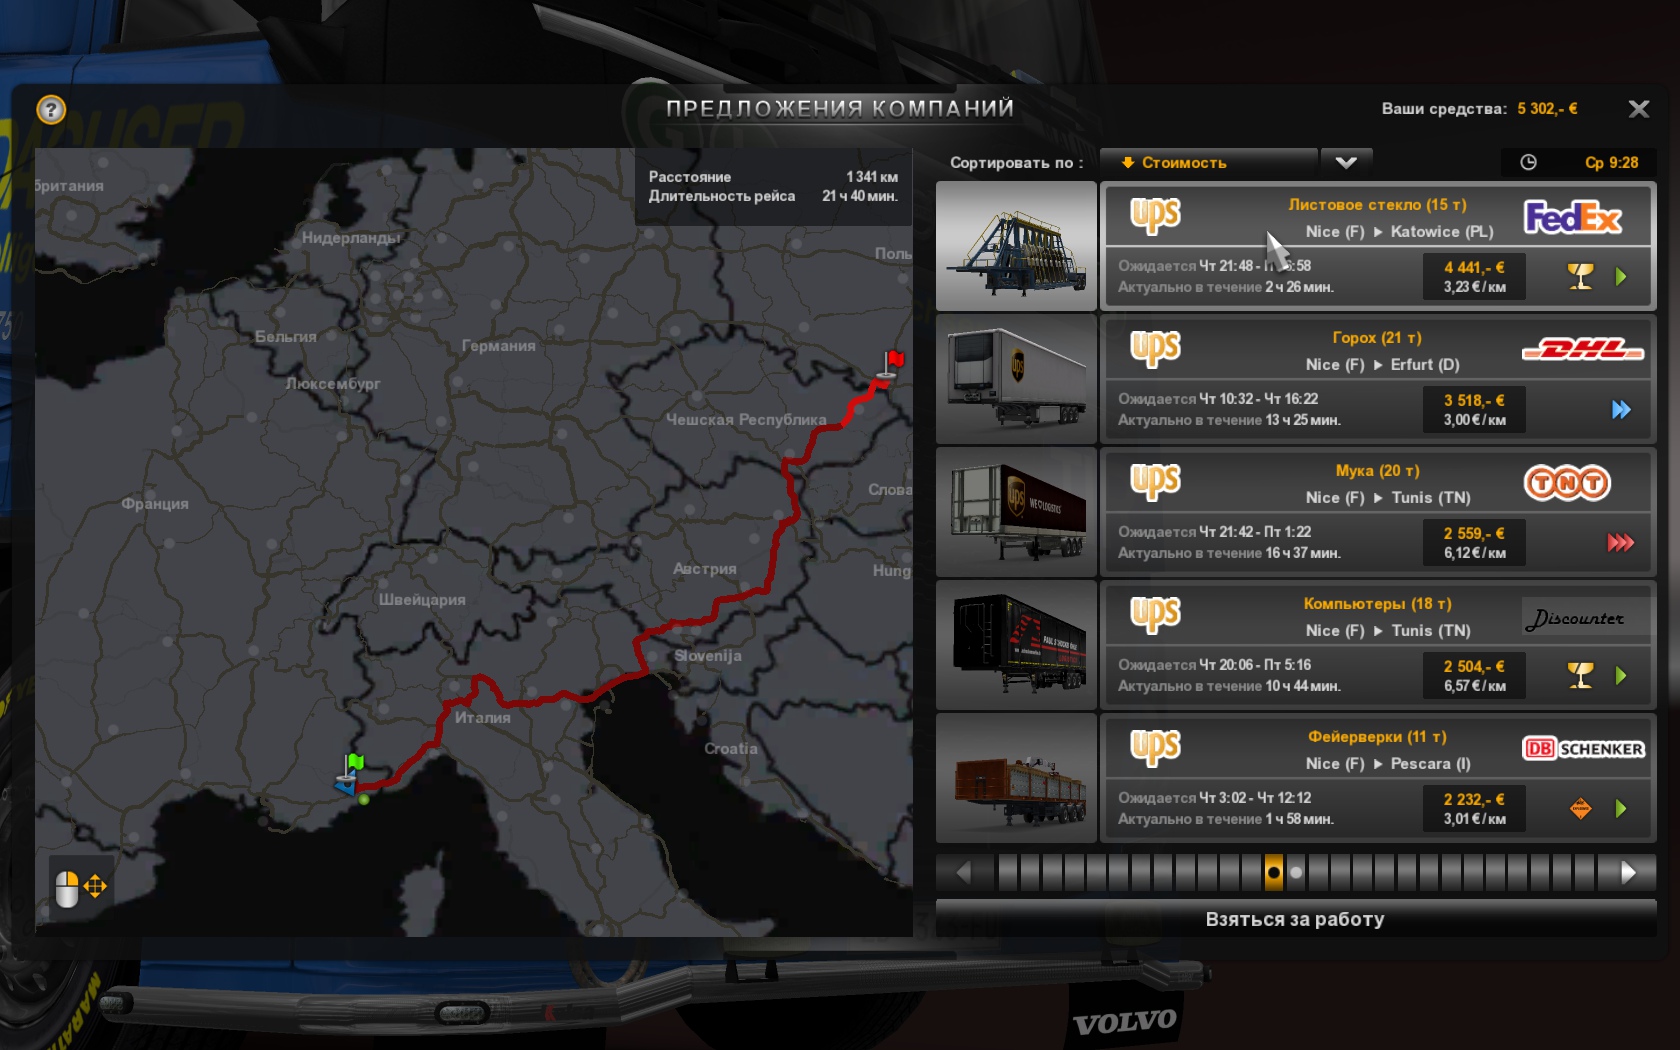The width and height of the screenshot is (1680, 1050).
Task: Go to the previous page of offers
Action: click(963, 872)
